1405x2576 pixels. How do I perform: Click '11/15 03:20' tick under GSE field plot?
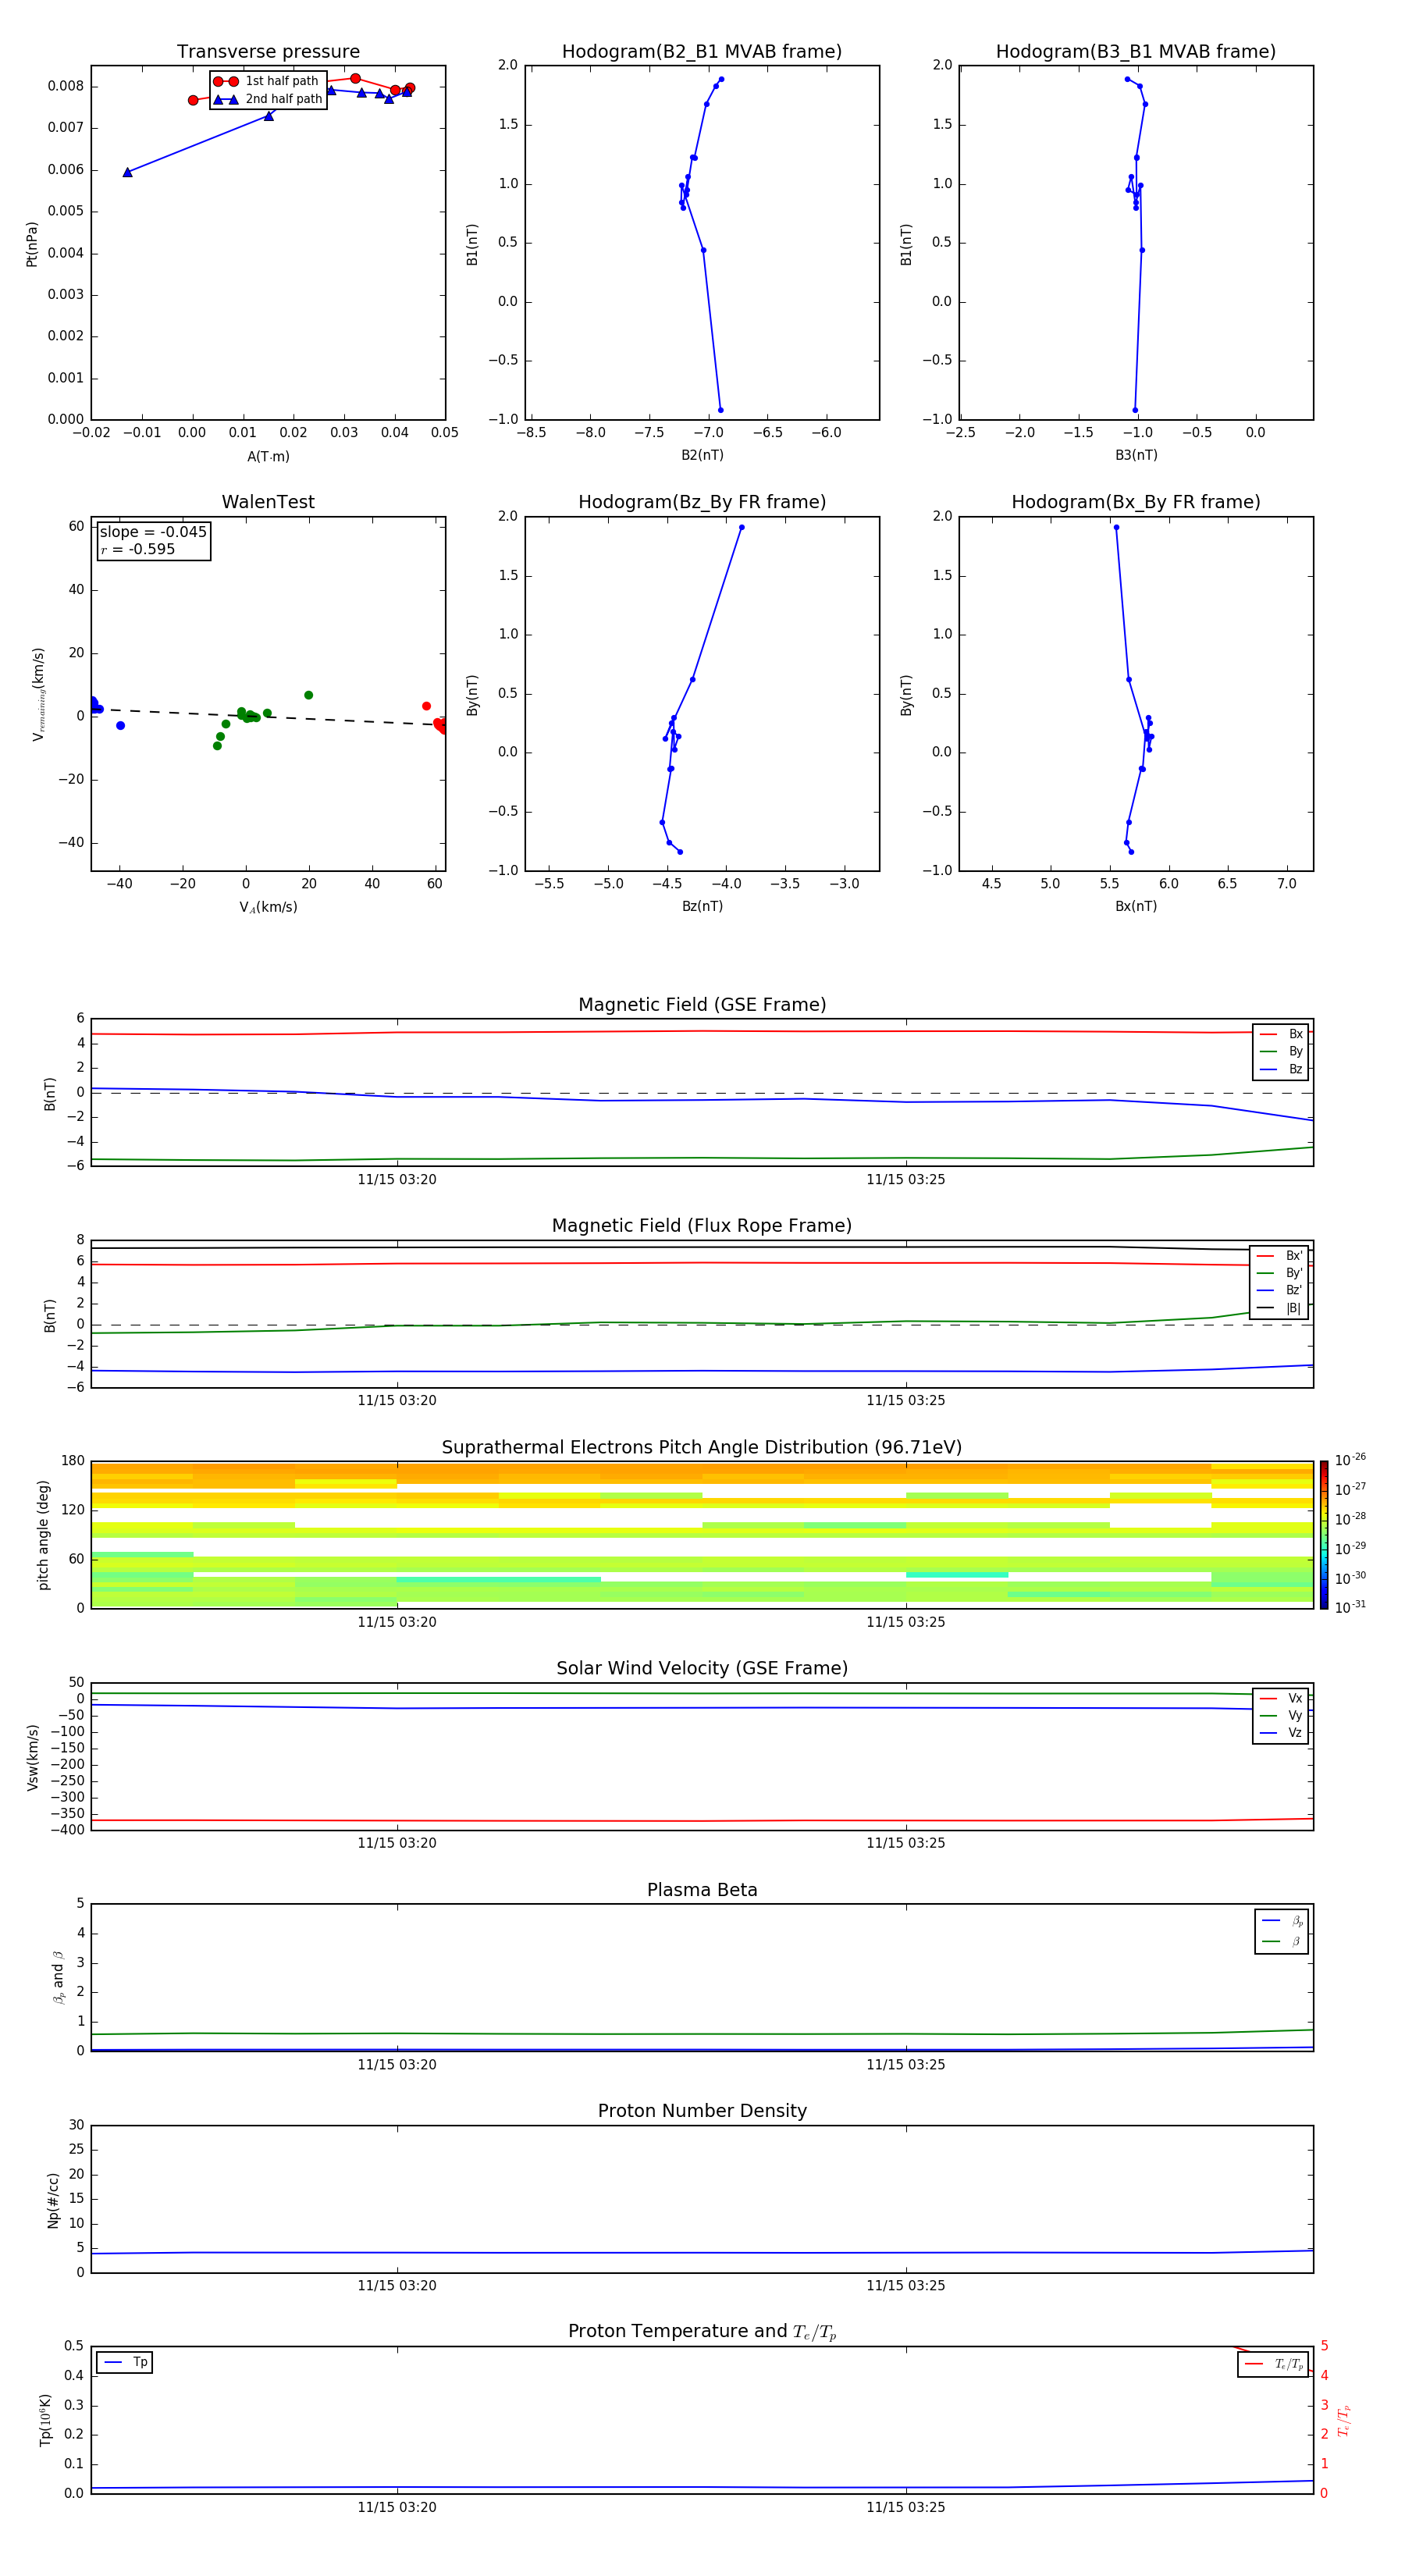(397, 1180)
